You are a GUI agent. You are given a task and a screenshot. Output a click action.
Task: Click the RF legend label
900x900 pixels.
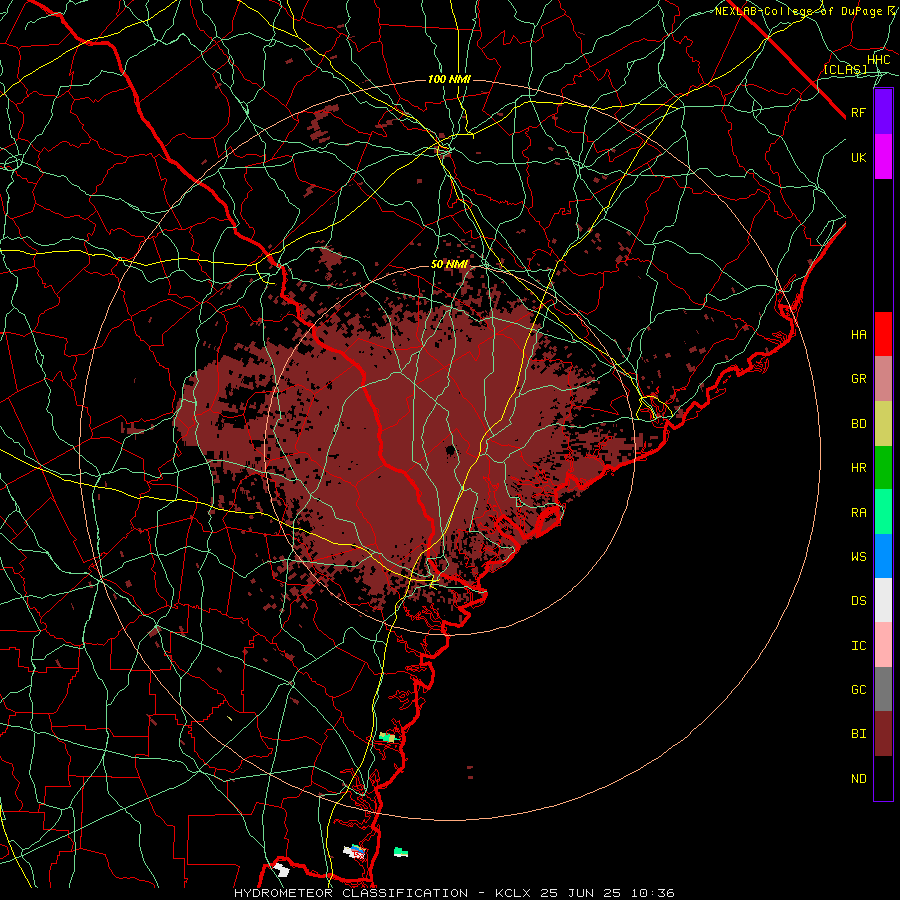[859, 112]
